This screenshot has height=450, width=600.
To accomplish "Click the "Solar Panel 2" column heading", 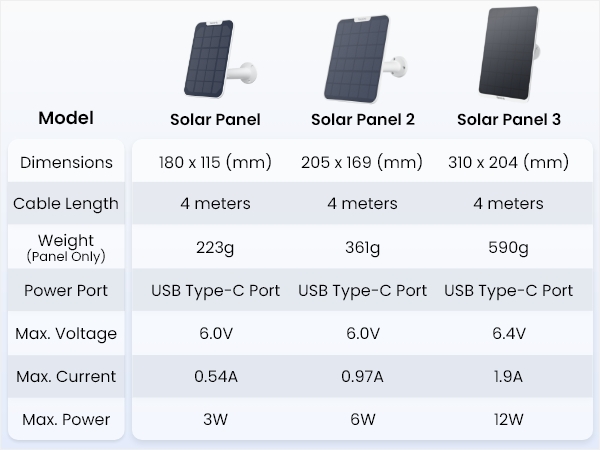I will pyautogui.click(x=362, y=119).
